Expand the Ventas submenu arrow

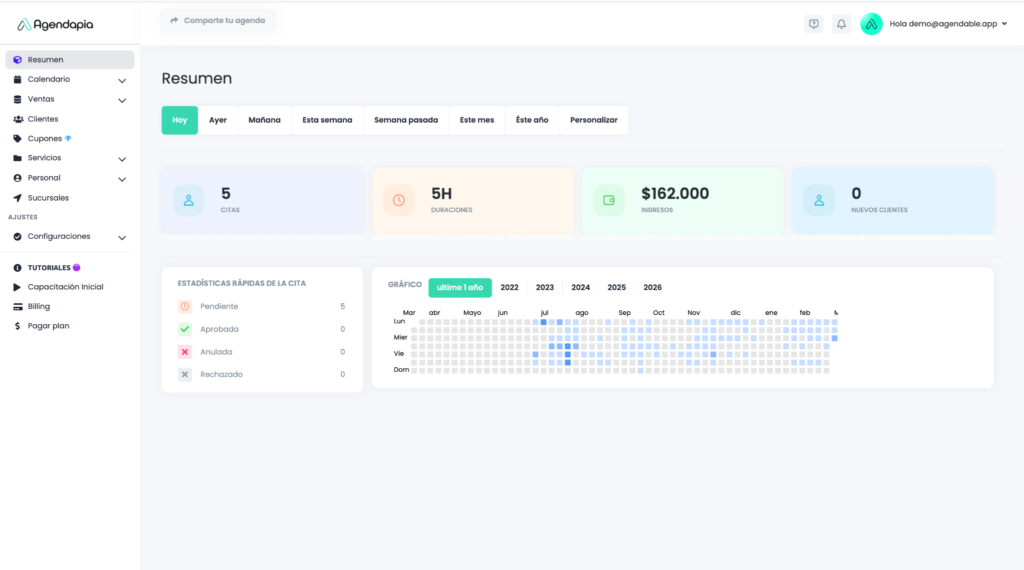[x=122, y=100]
